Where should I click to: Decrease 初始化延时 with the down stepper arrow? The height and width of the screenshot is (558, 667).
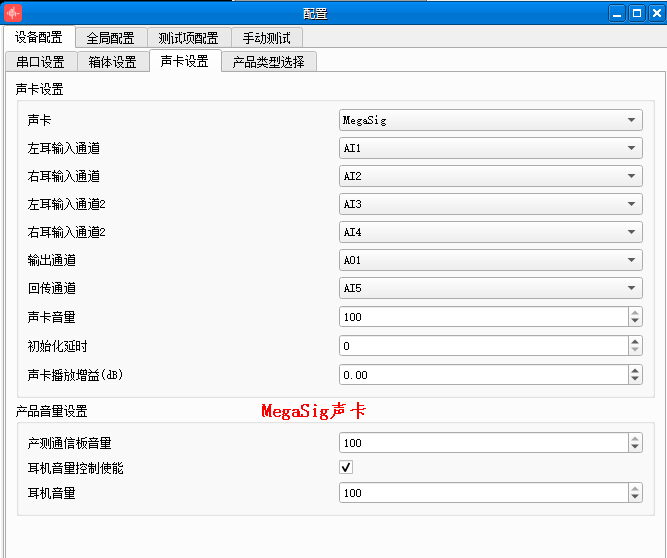click(x=635, y=350)
